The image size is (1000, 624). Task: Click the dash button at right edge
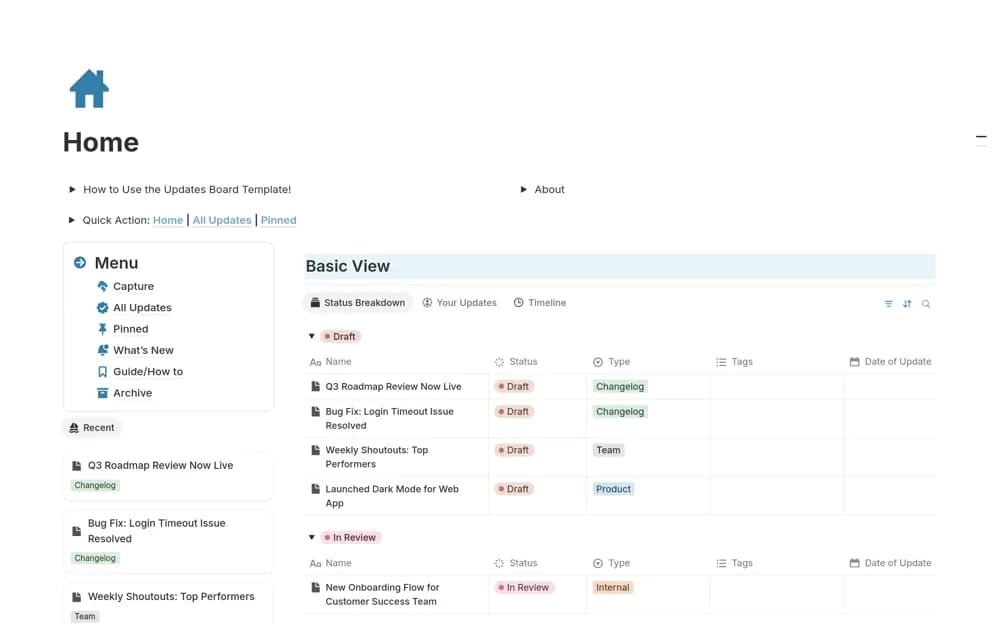pyautogui.click(x=981, y=137)
